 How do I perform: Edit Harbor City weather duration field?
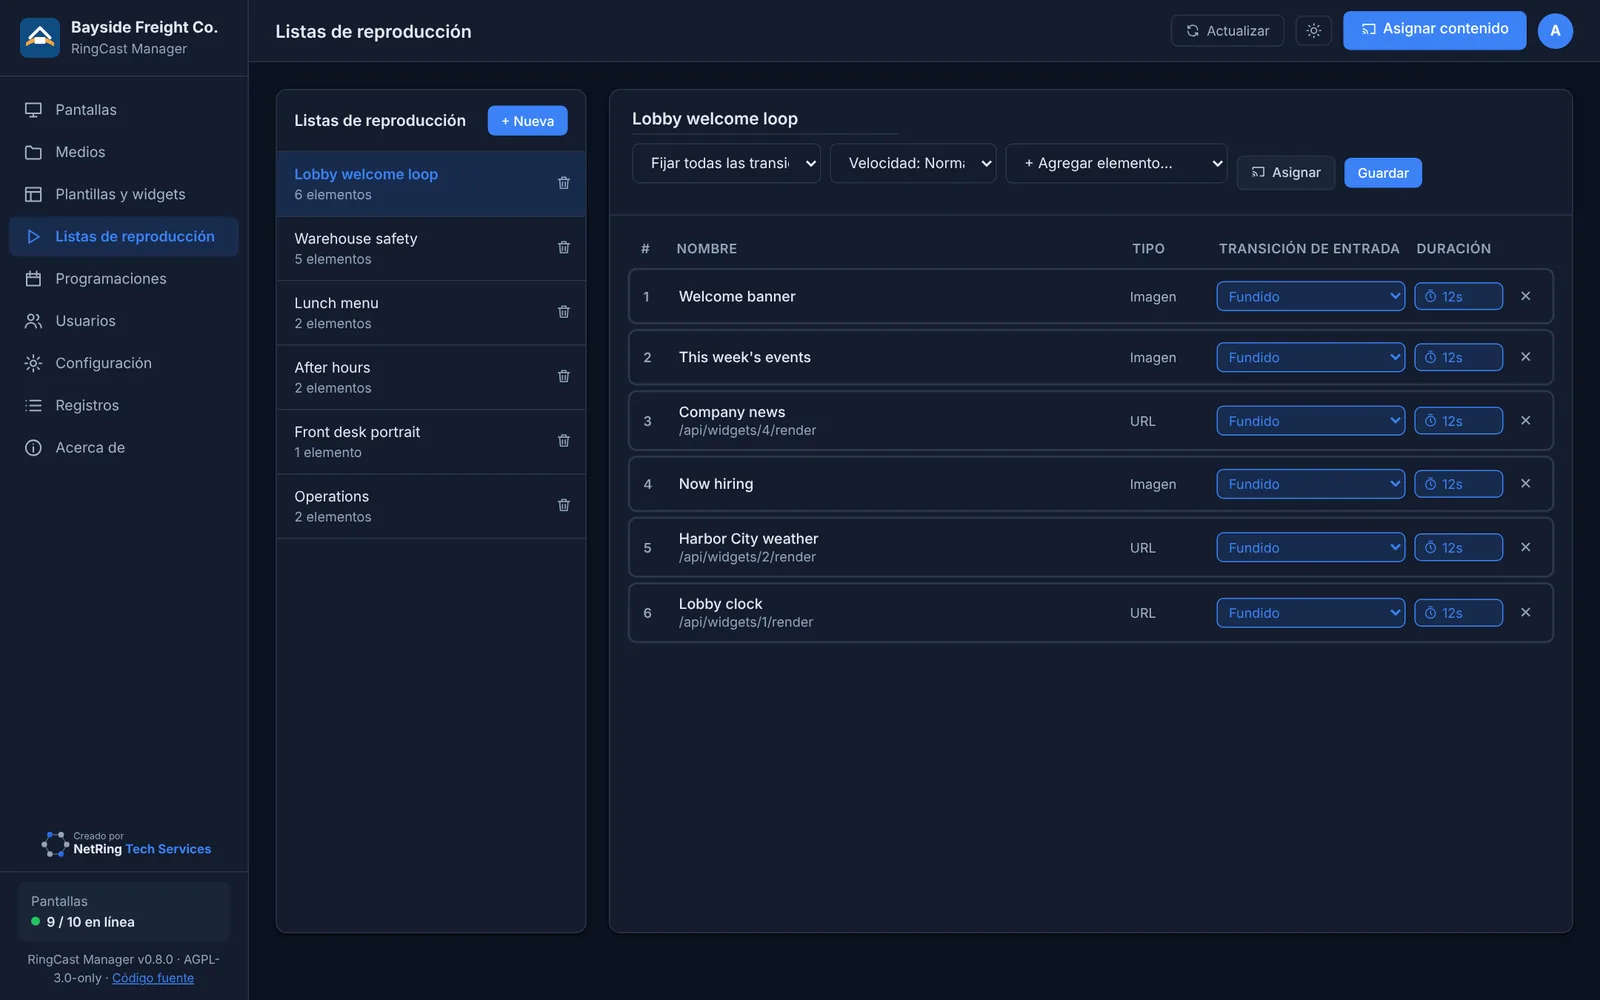pos(1458,547)
